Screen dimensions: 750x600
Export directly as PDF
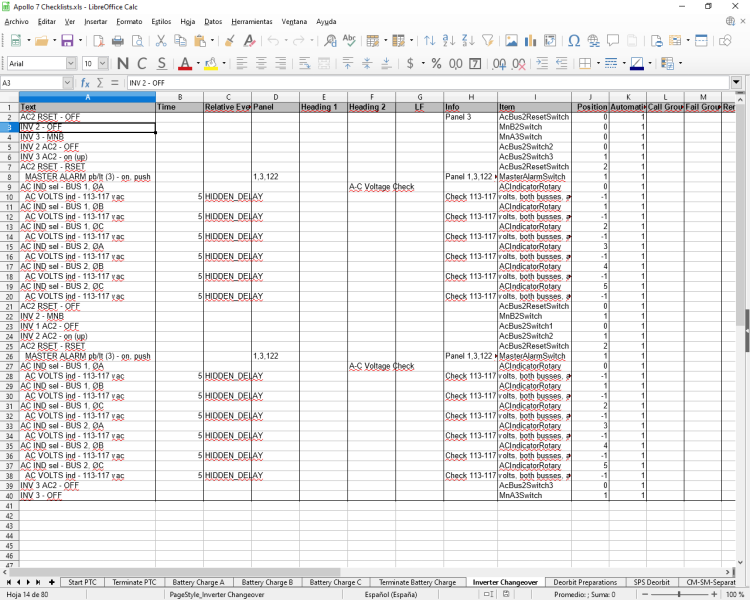[x=99, y=41]
